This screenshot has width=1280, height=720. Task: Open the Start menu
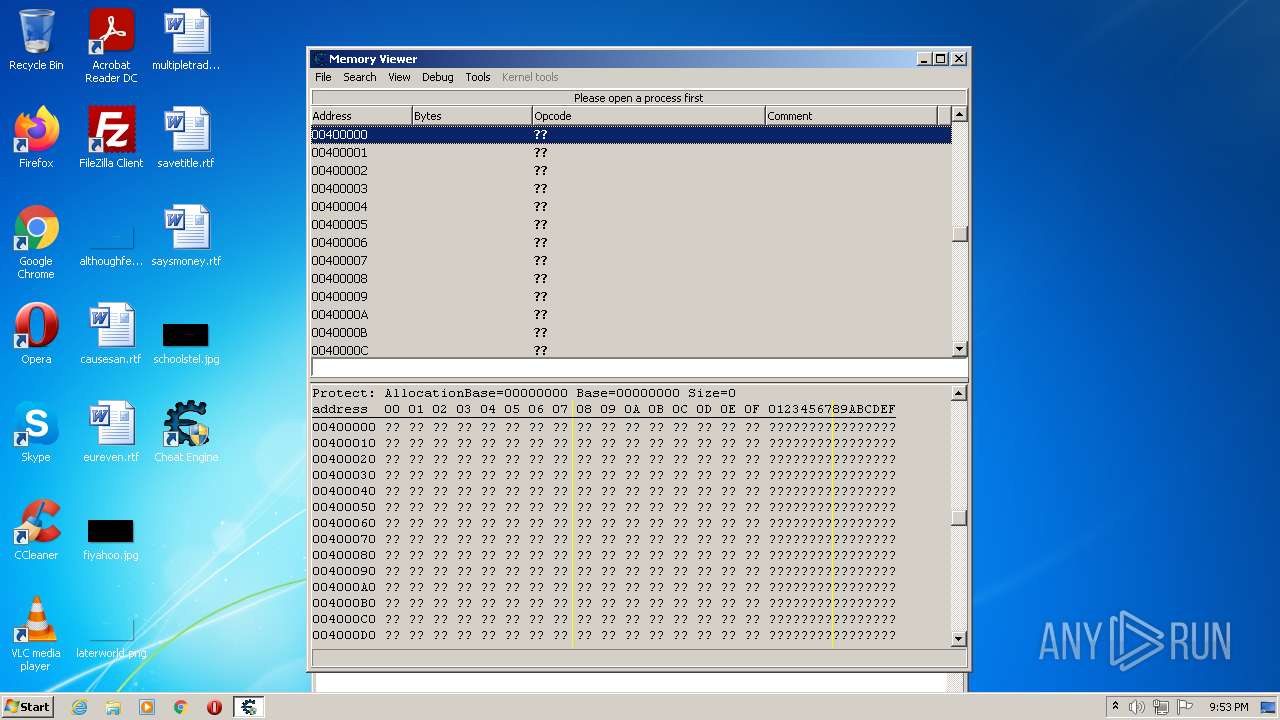coord(27,707)
